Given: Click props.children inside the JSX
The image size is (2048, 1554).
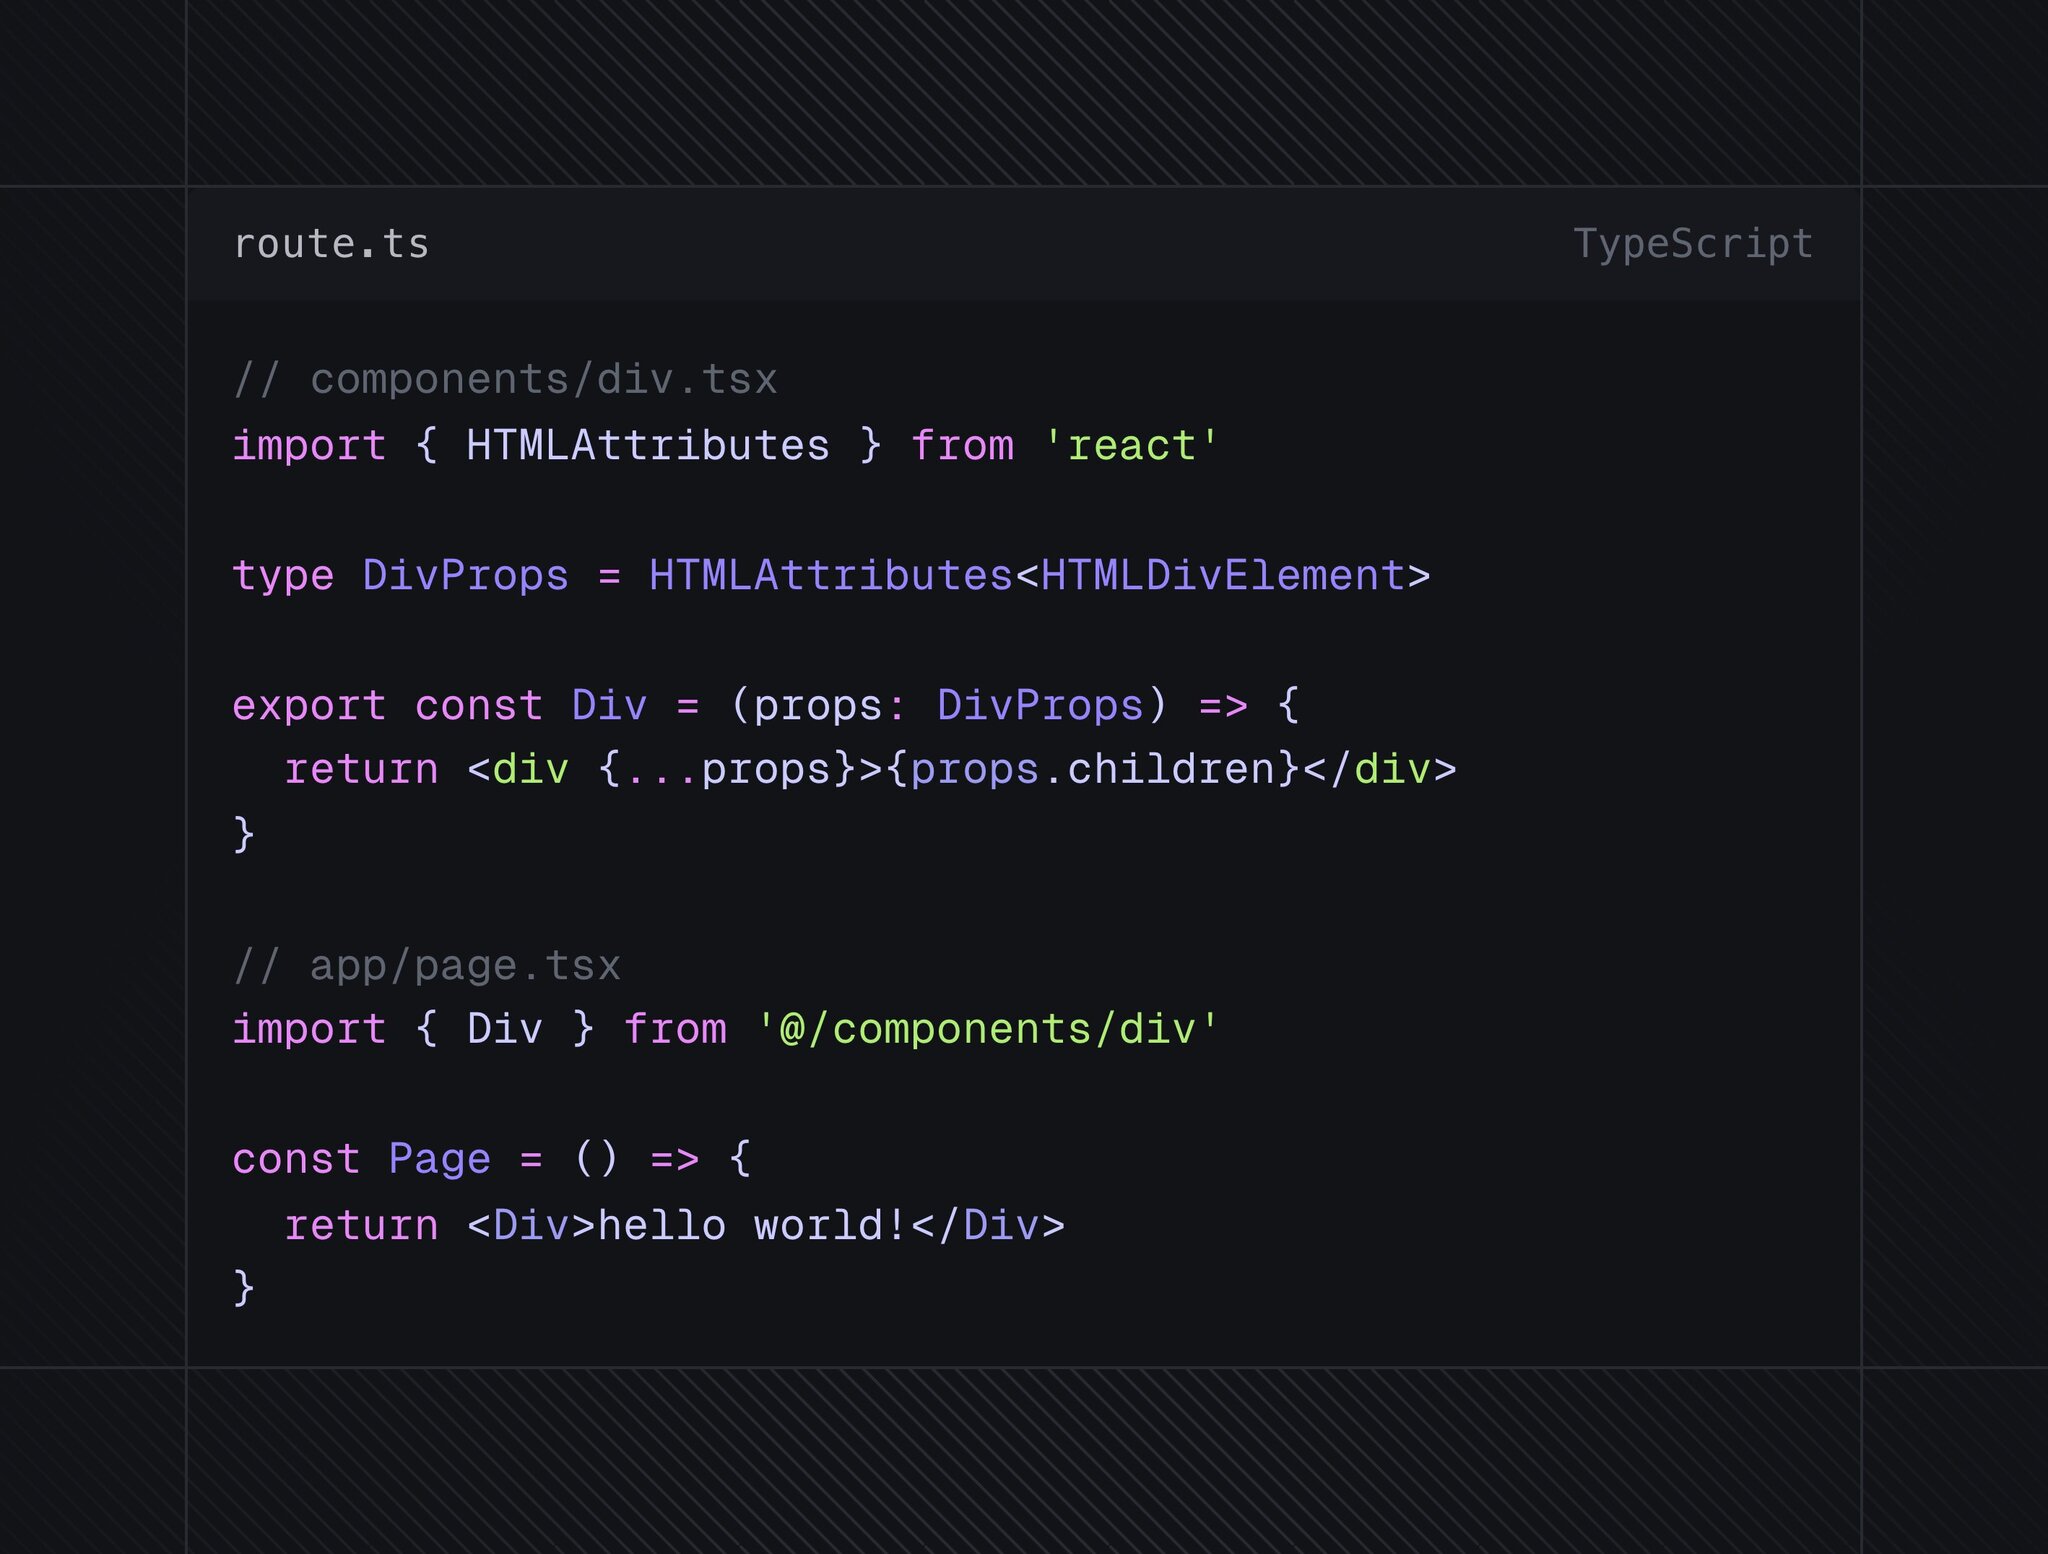Looking at the screenshot, I should pyautogui.click(x=1092, y=770).
